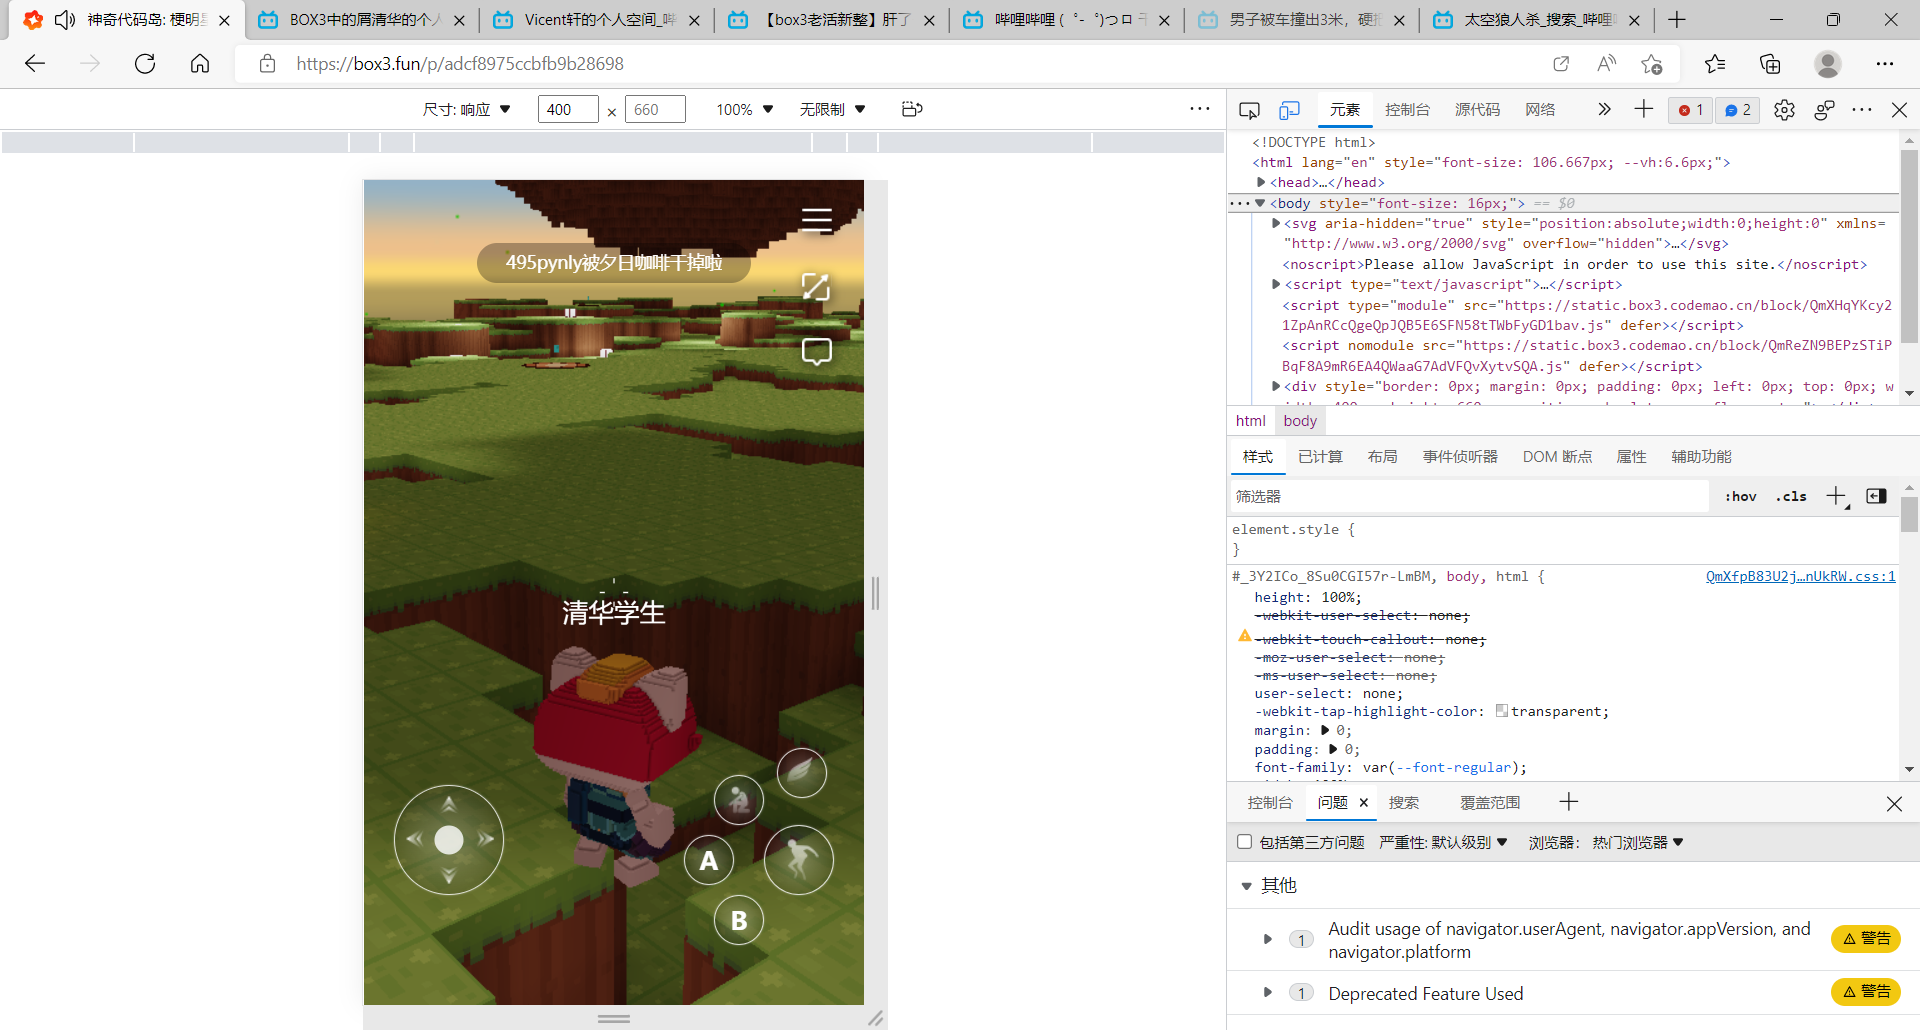The height and width of the screenshot is (1030, 1920).
Task: Add this page to favorites
Action: (1651, 64)
